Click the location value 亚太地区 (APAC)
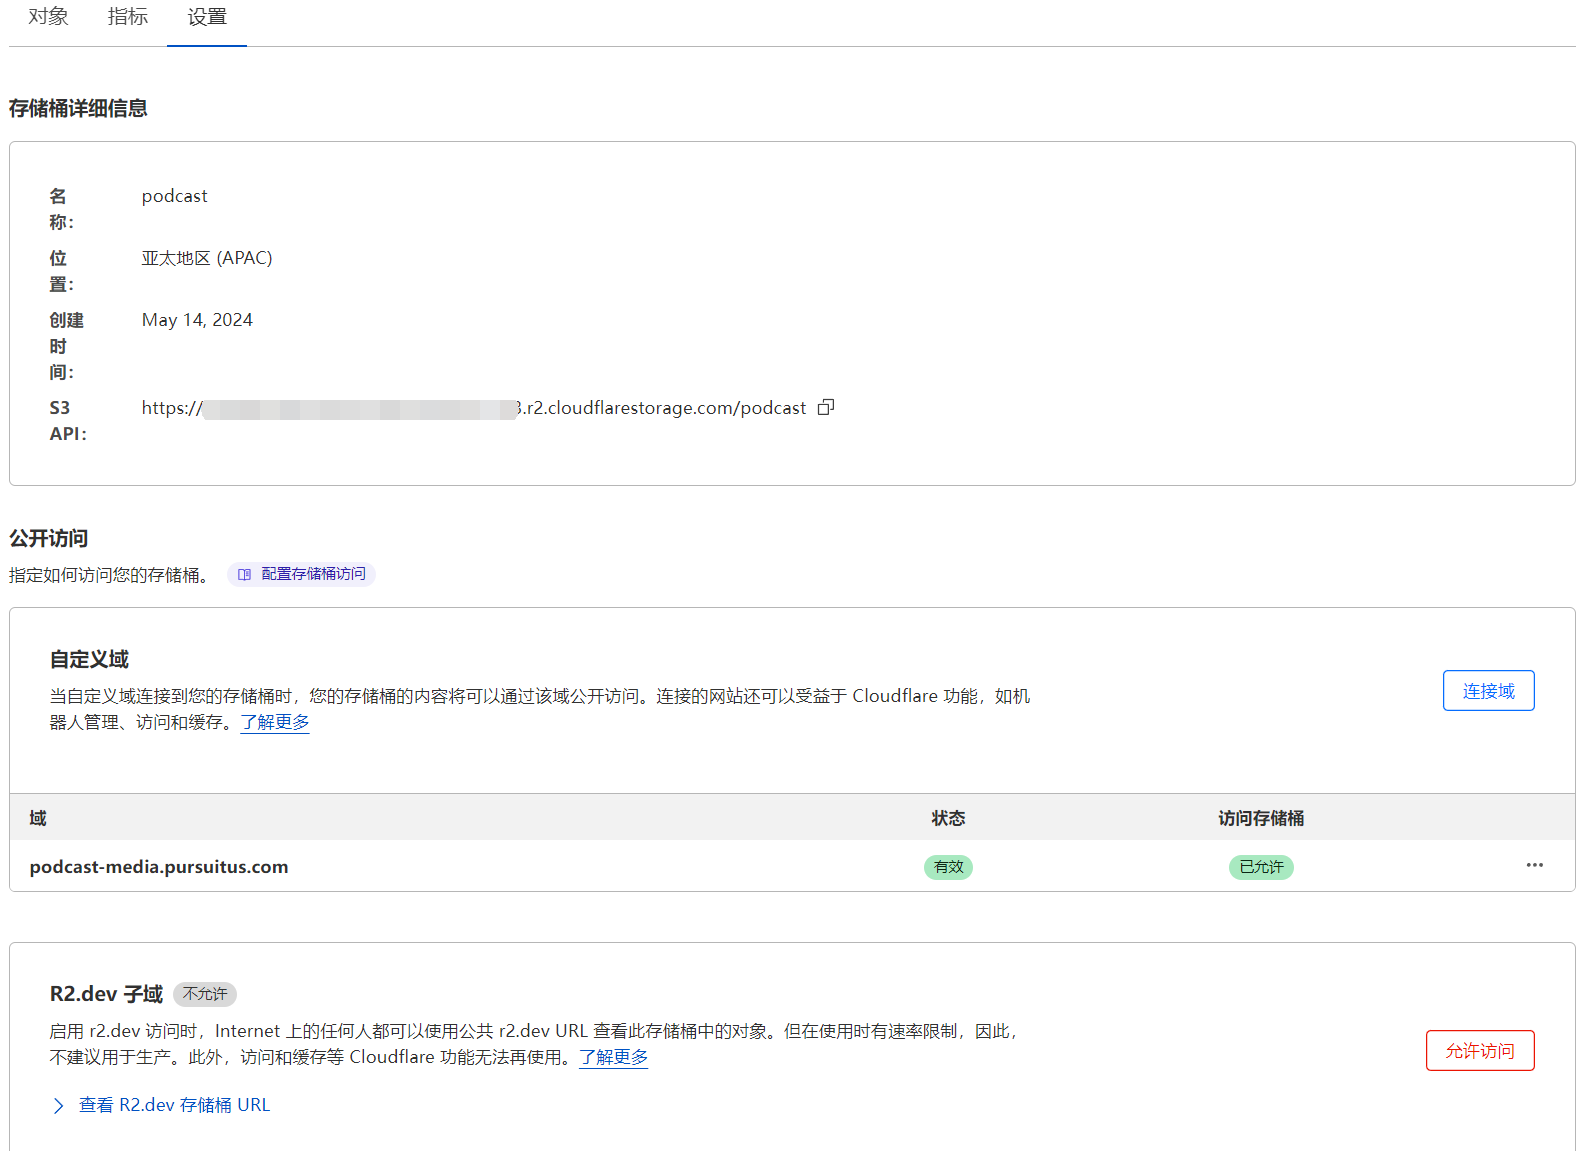Screen dimensions: 1583x1151 [207, 258]
